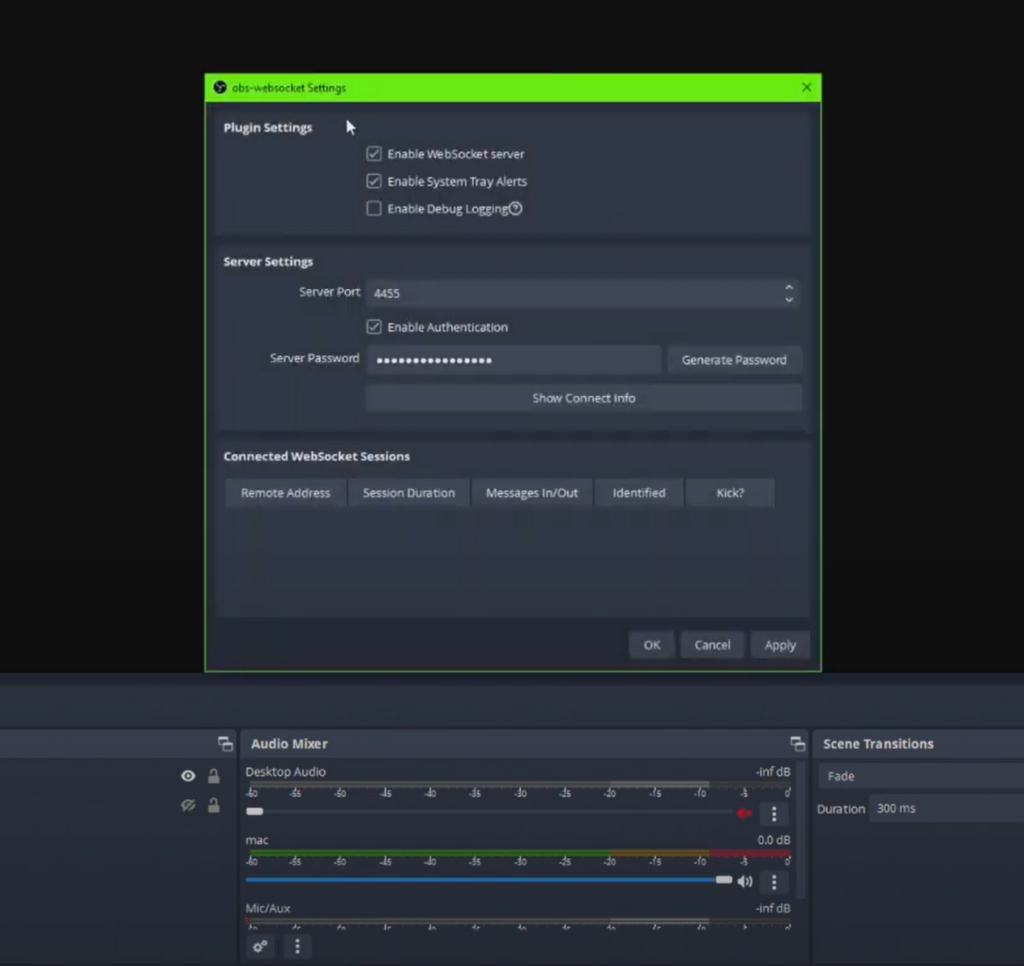
Task: Unmute the Desktop Audio speaker icon
Action: coord(744,813)
